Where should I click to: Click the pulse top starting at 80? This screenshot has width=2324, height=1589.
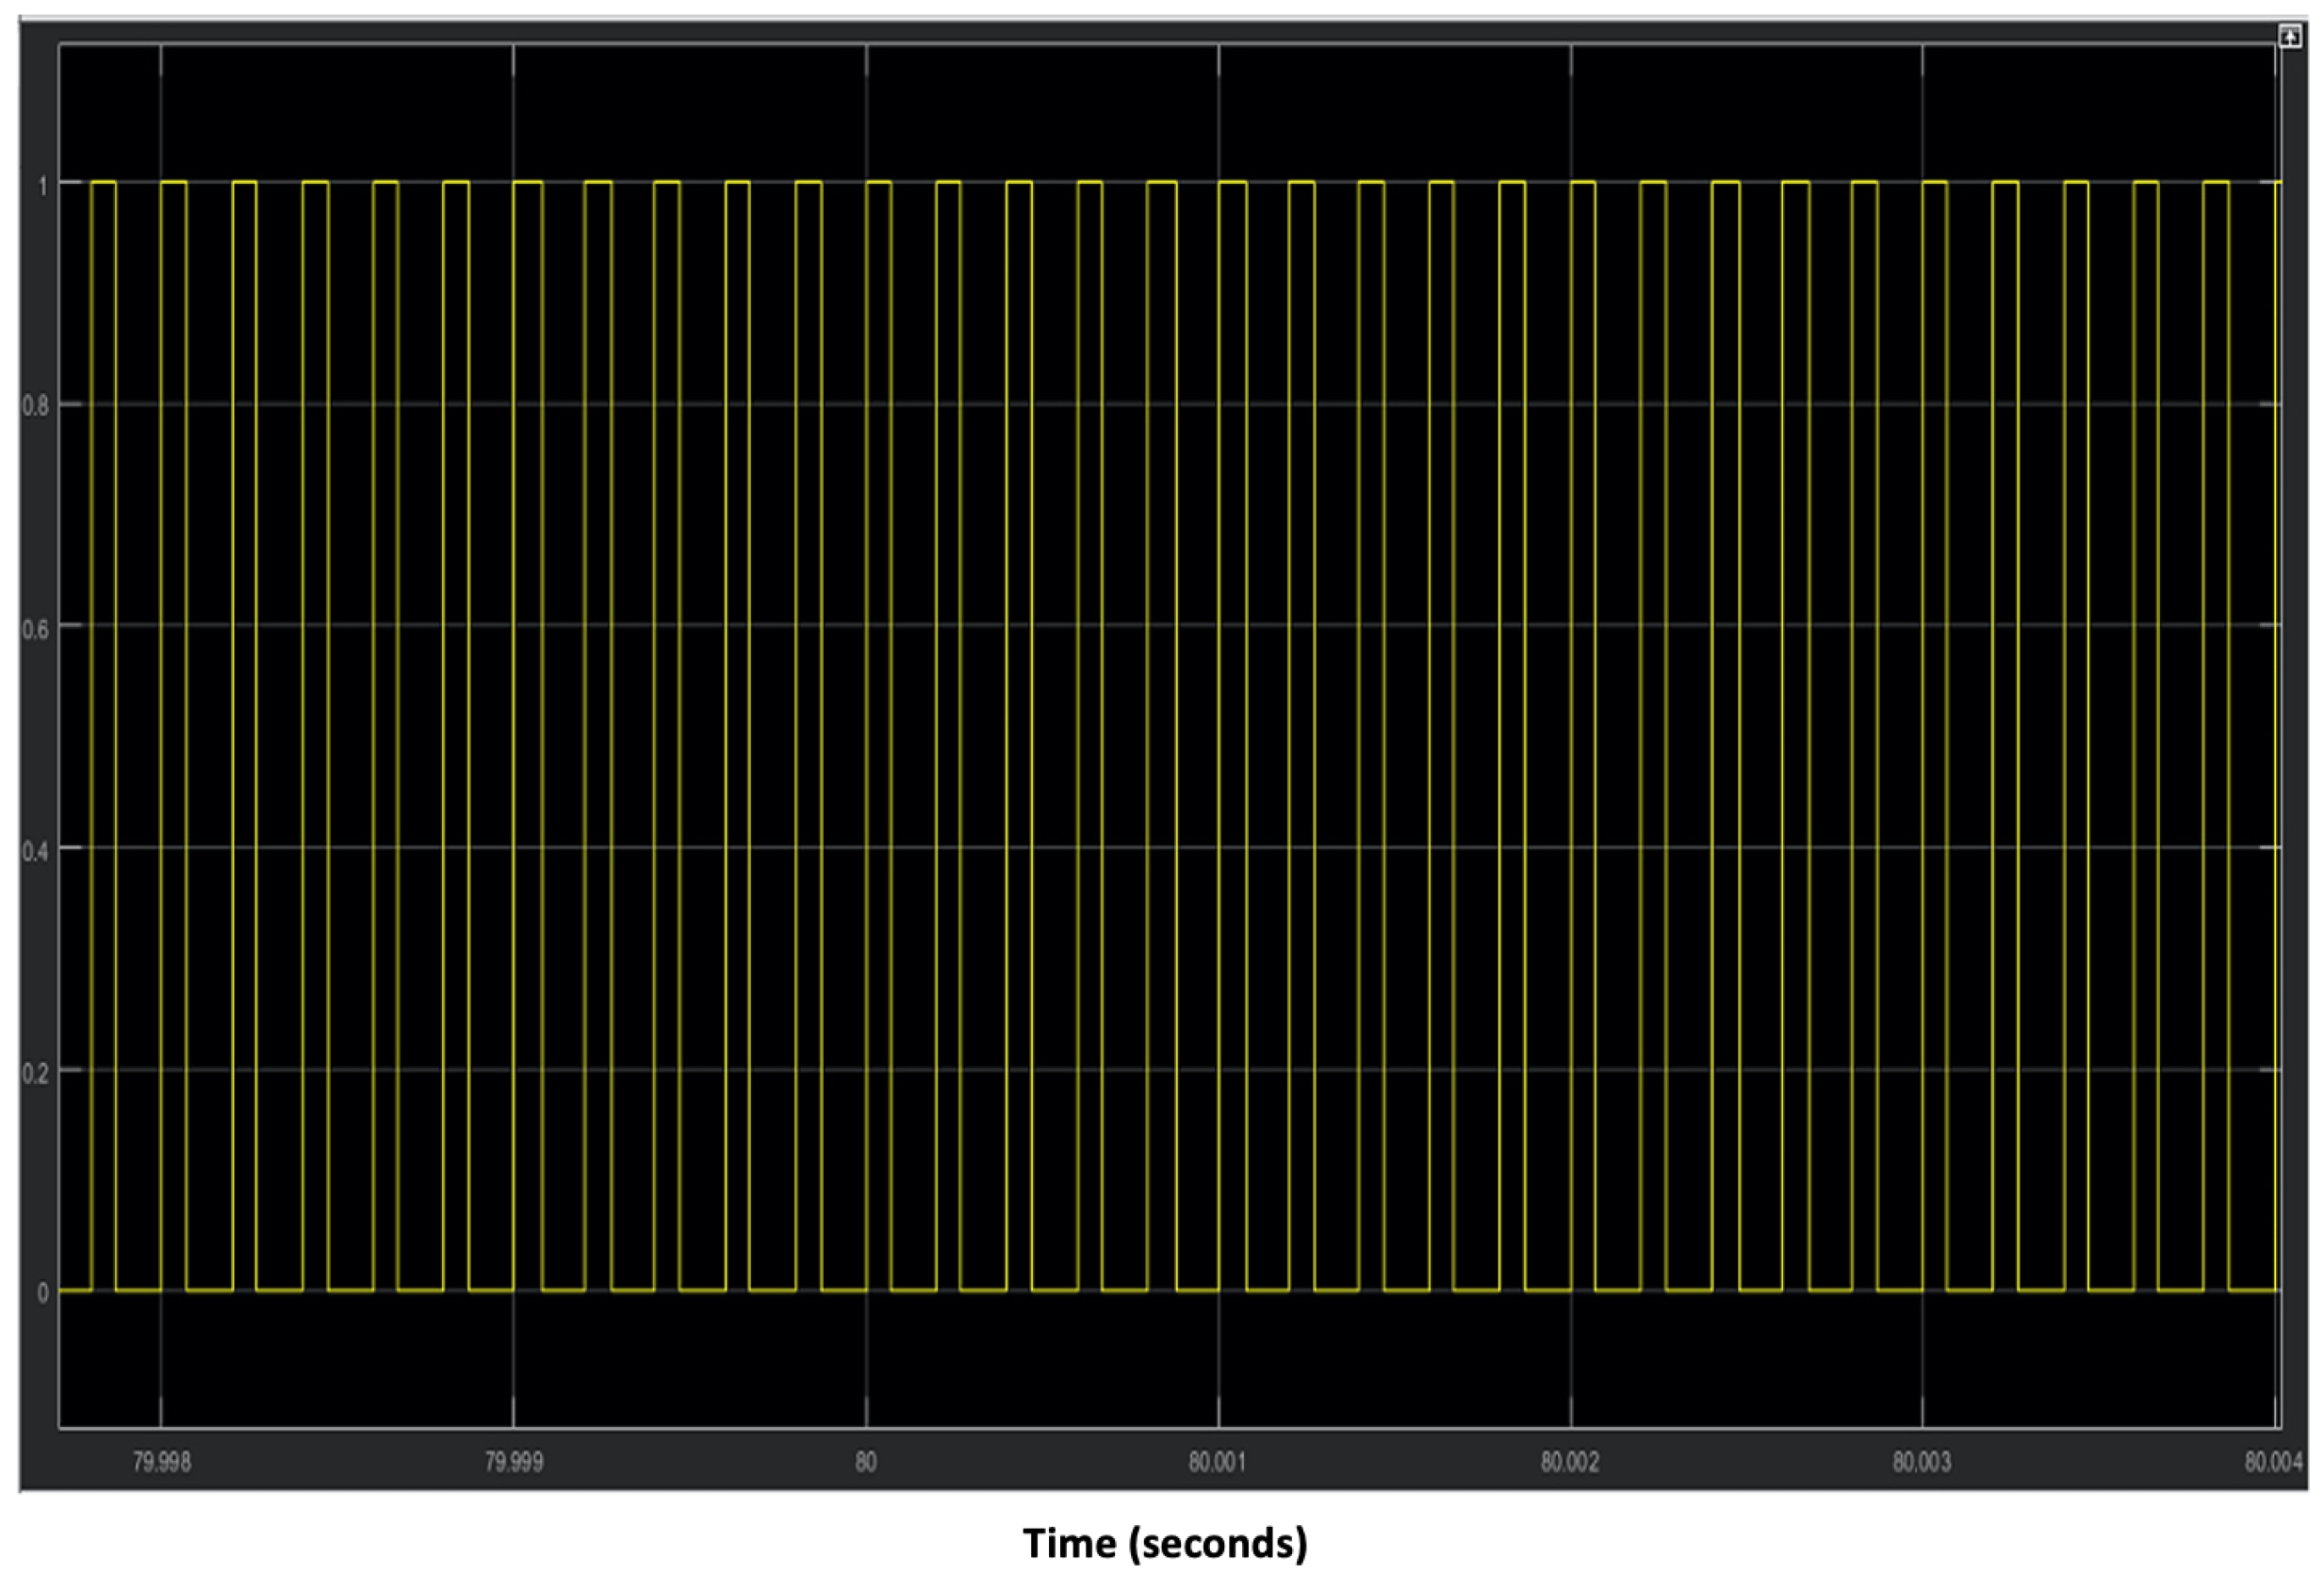878,182
